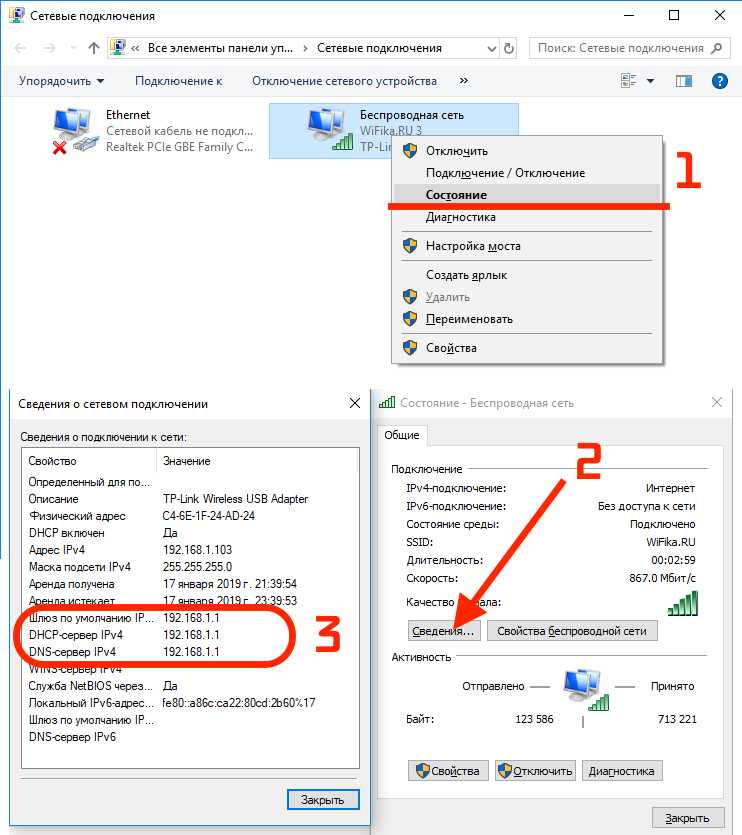Click Свойства беспроводной сети button
Screen dimensions: 742x835
(x=572, y=631)
